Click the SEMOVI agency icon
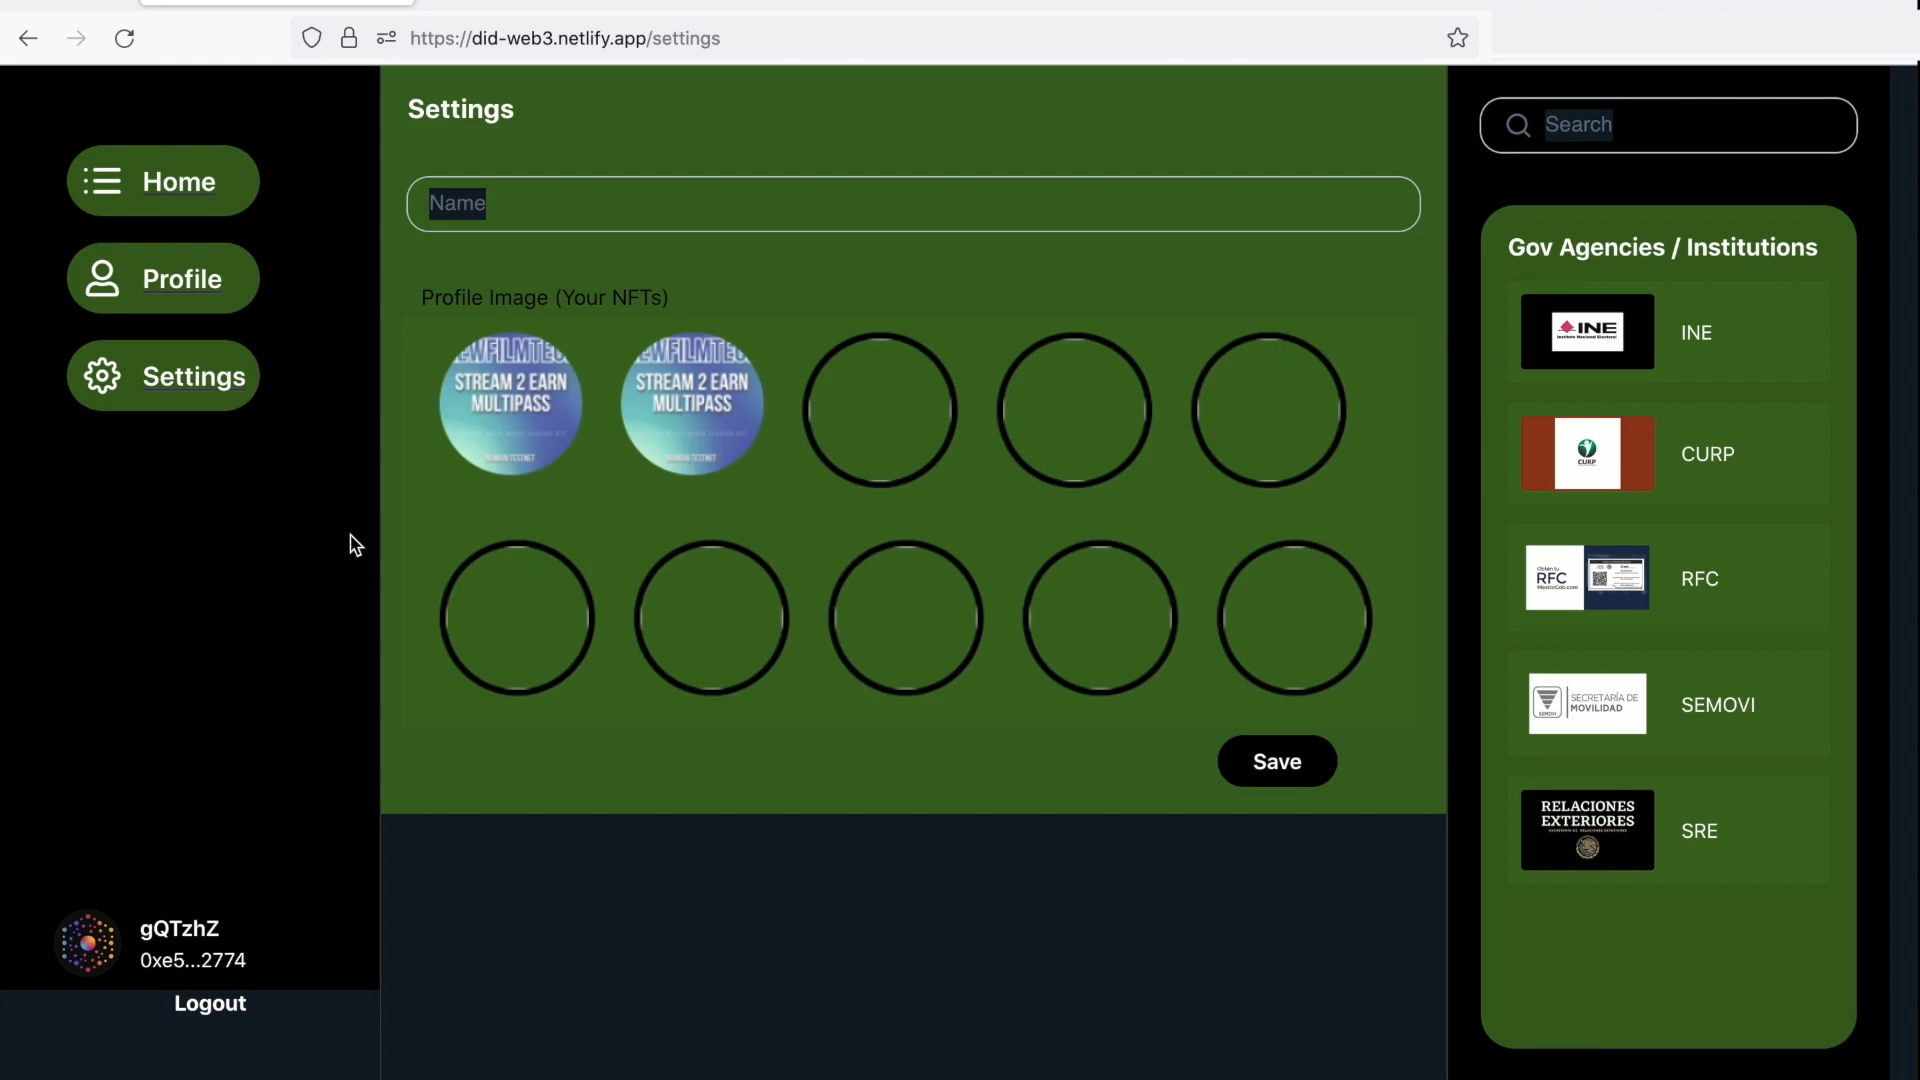Viewport: 1920px width, 1080px height. point(1589,704)
